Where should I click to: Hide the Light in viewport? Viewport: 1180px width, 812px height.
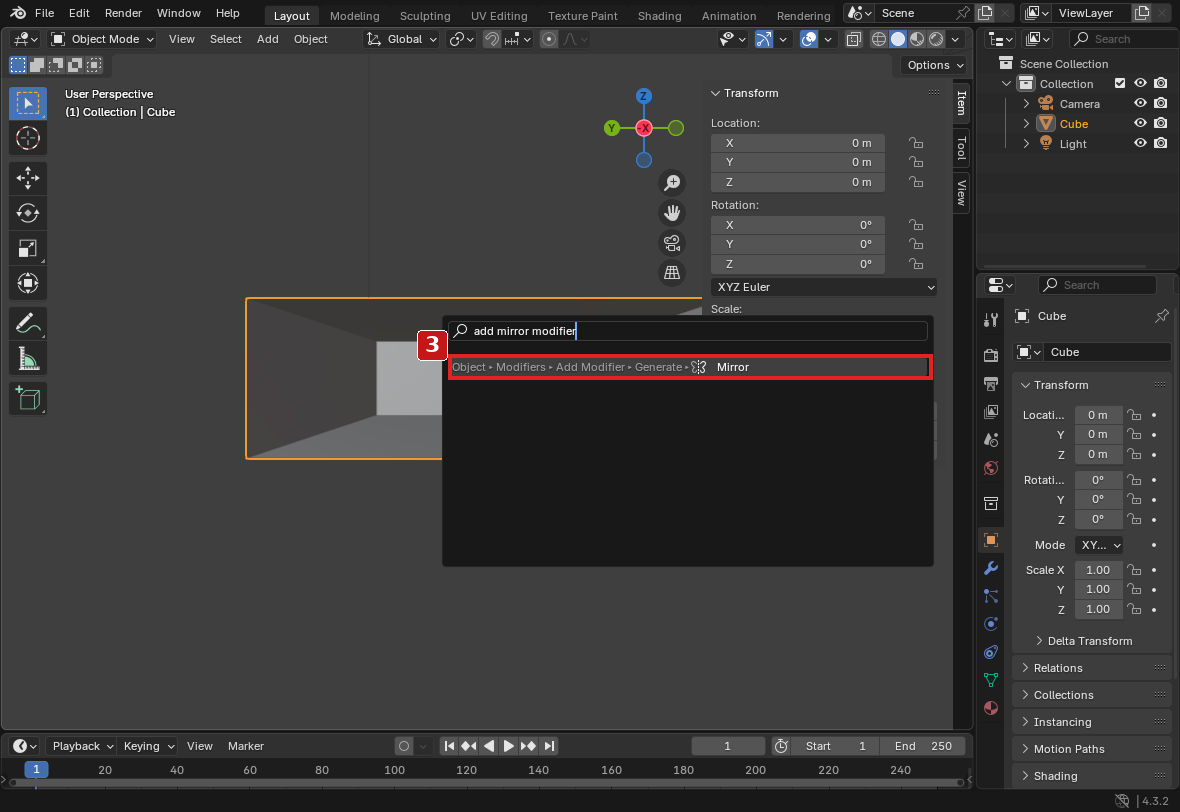[1140, 143]
